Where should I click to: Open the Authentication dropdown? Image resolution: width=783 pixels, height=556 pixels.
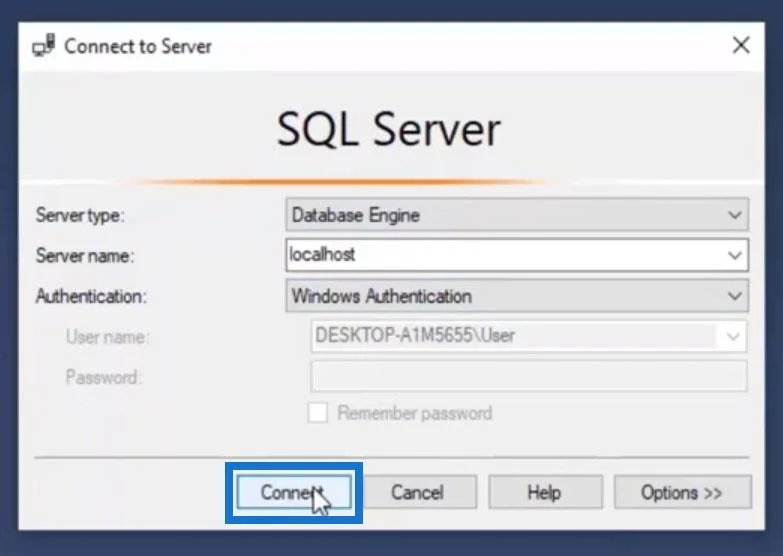(517, 296)
